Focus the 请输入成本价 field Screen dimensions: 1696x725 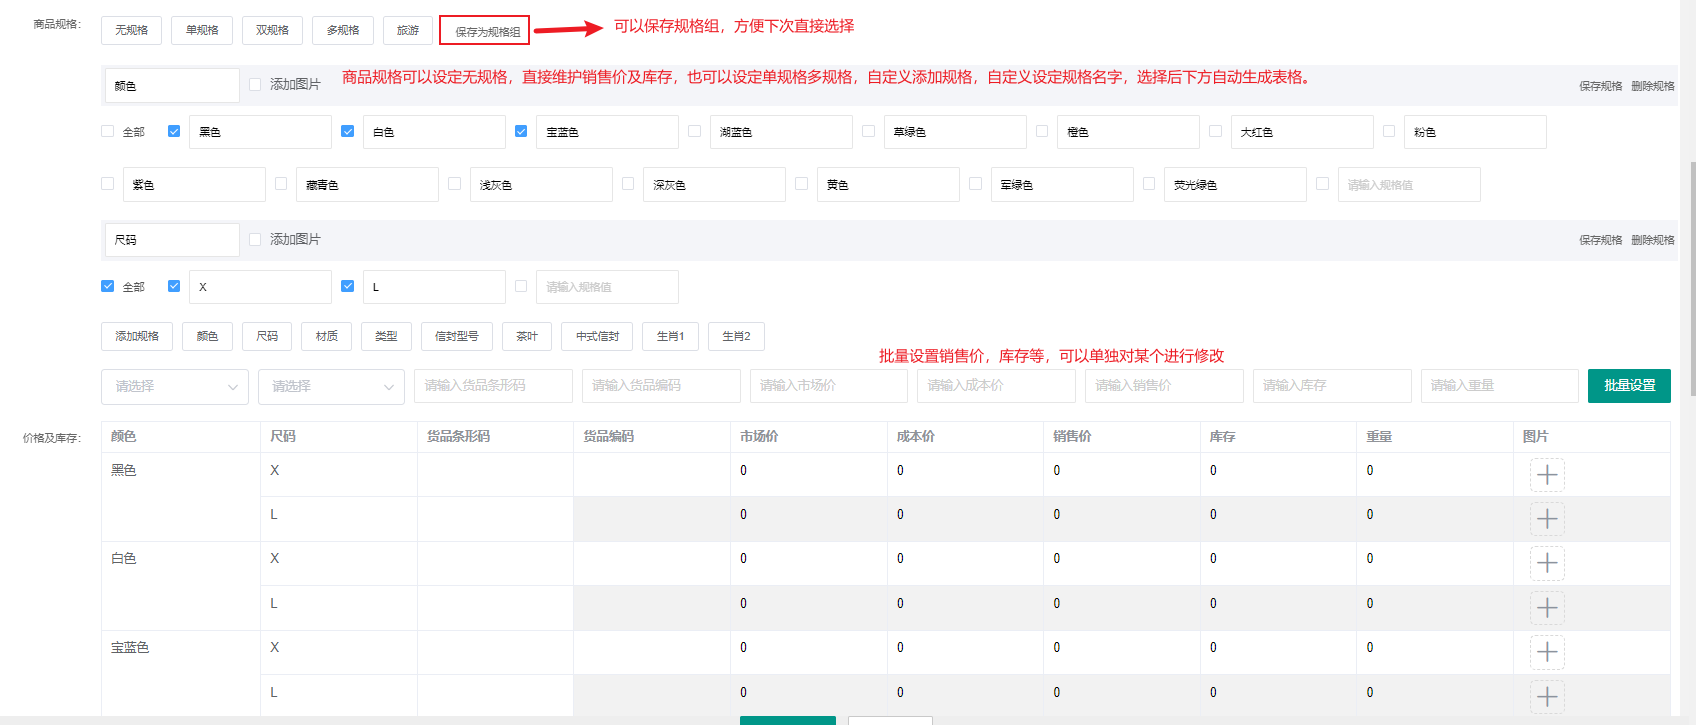(996, 386)
